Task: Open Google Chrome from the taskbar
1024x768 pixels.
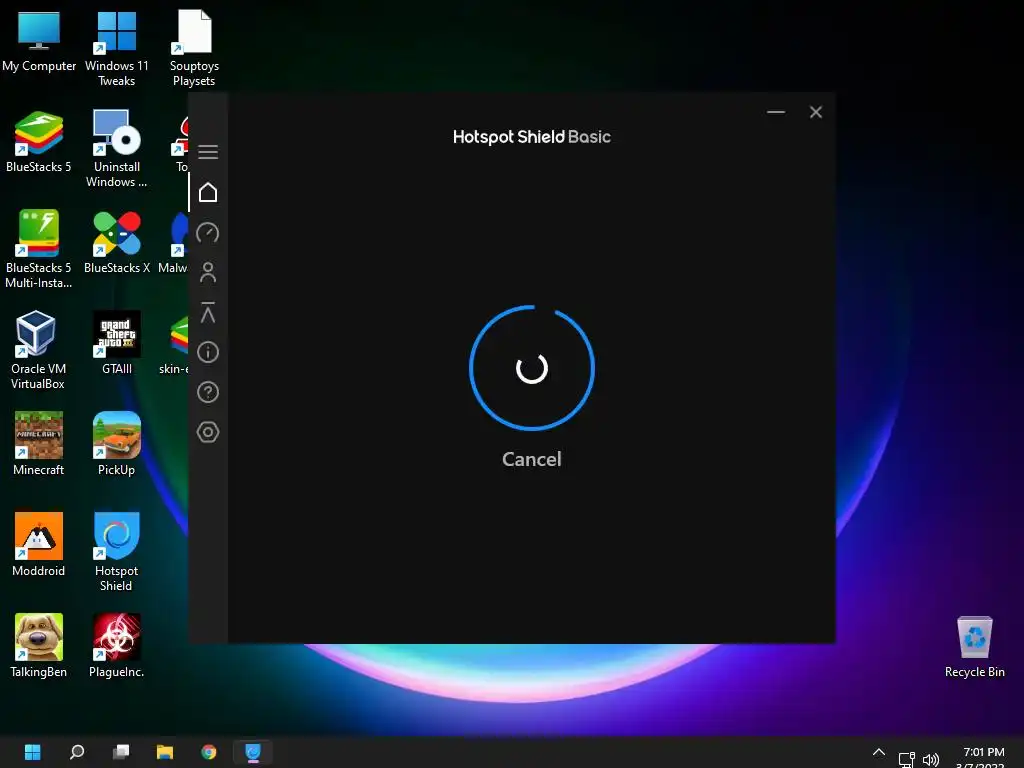Action: [209, 752]
